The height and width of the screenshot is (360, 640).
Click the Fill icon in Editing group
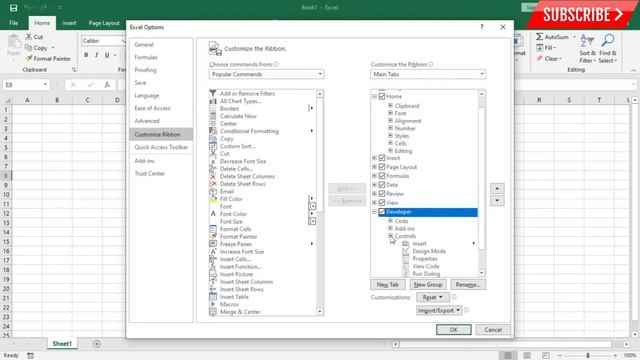point(540,48)
